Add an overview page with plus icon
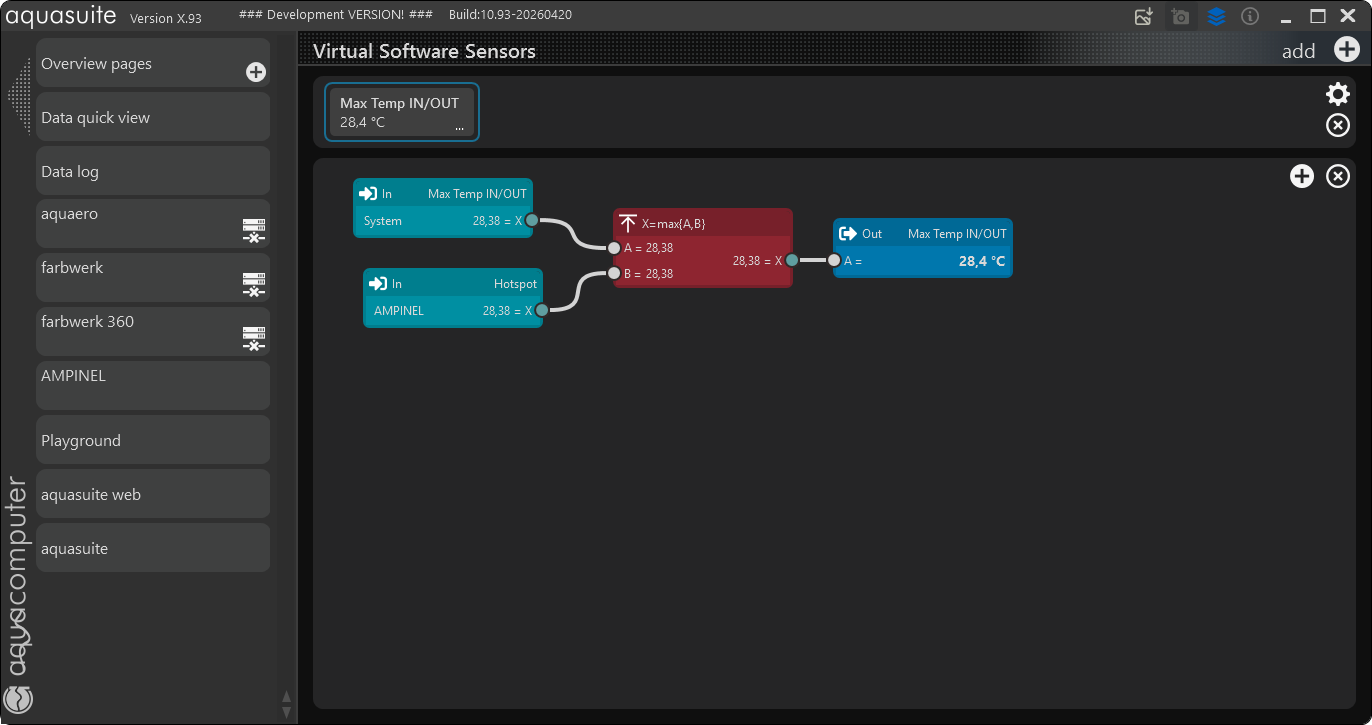Viewport: 1372px width, 725px height. [256, 72]
